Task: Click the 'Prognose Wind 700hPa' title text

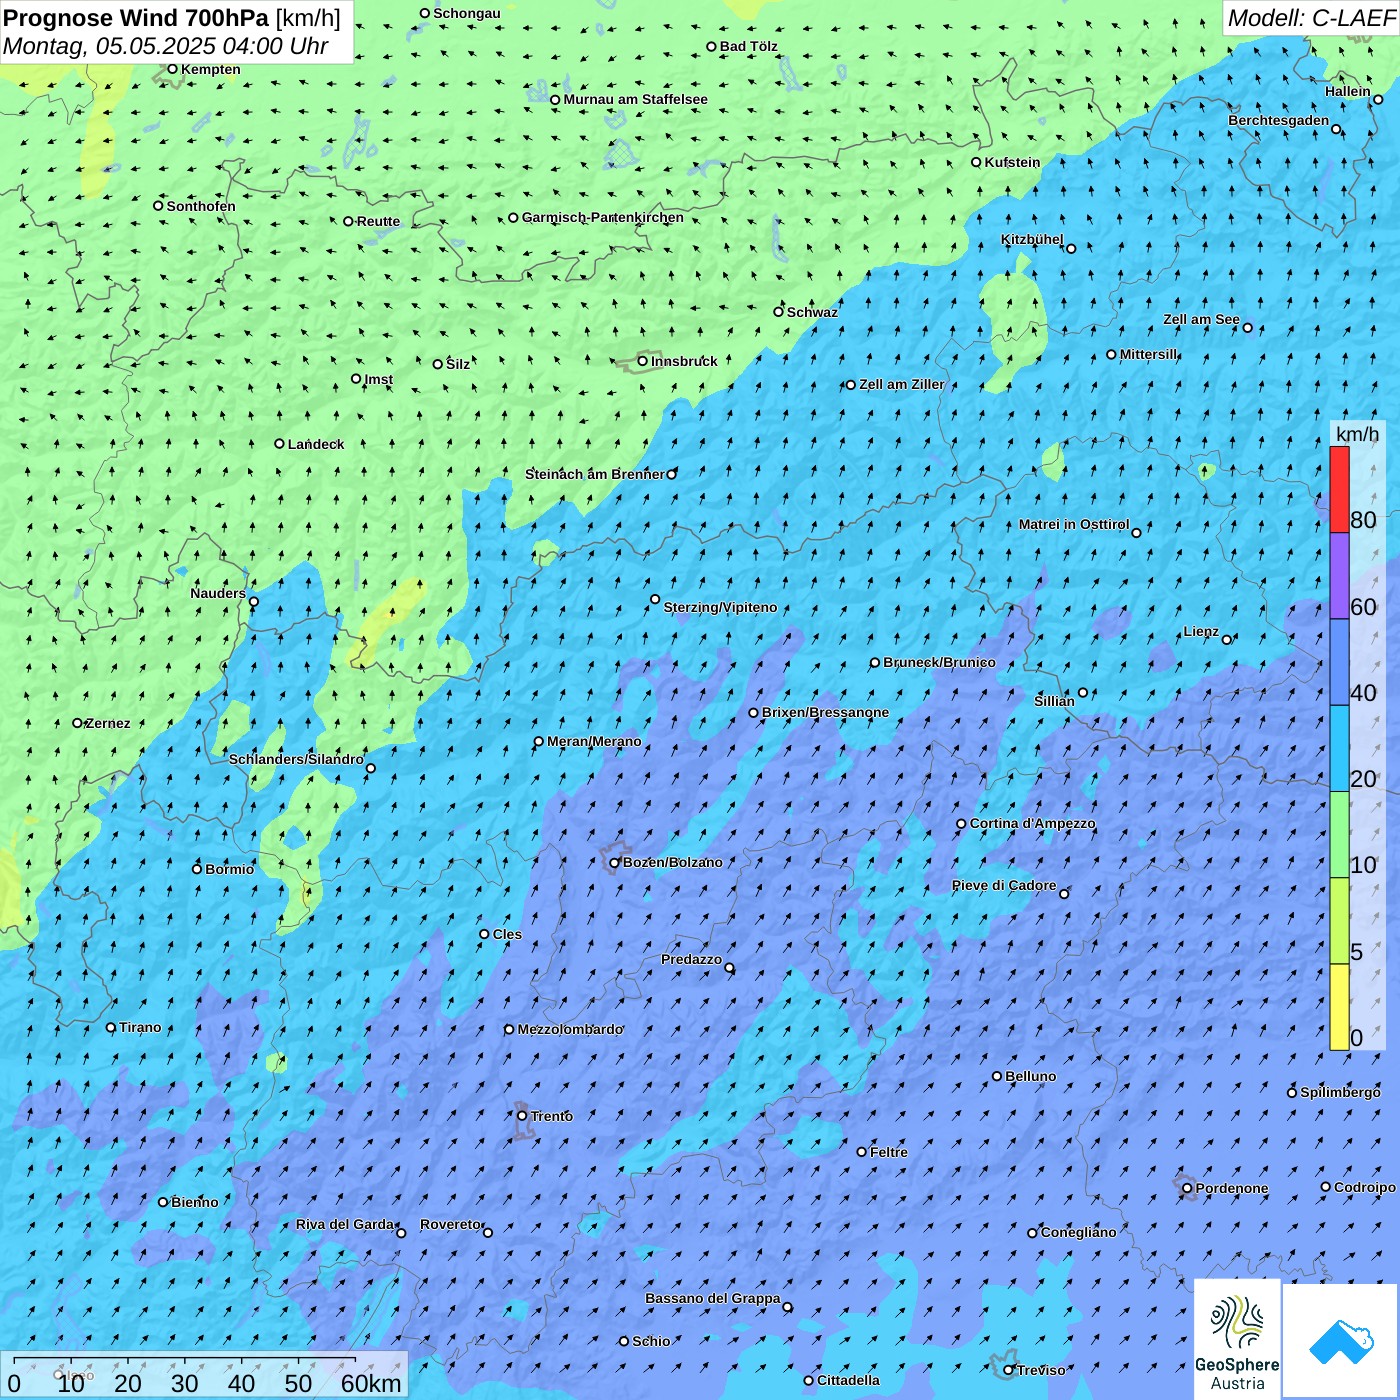Action: point(136,18)
